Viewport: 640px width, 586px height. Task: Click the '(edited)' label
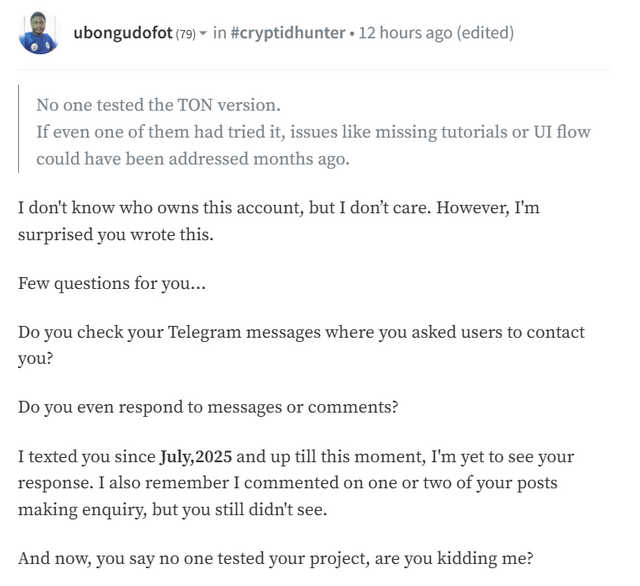click(485, 33)
